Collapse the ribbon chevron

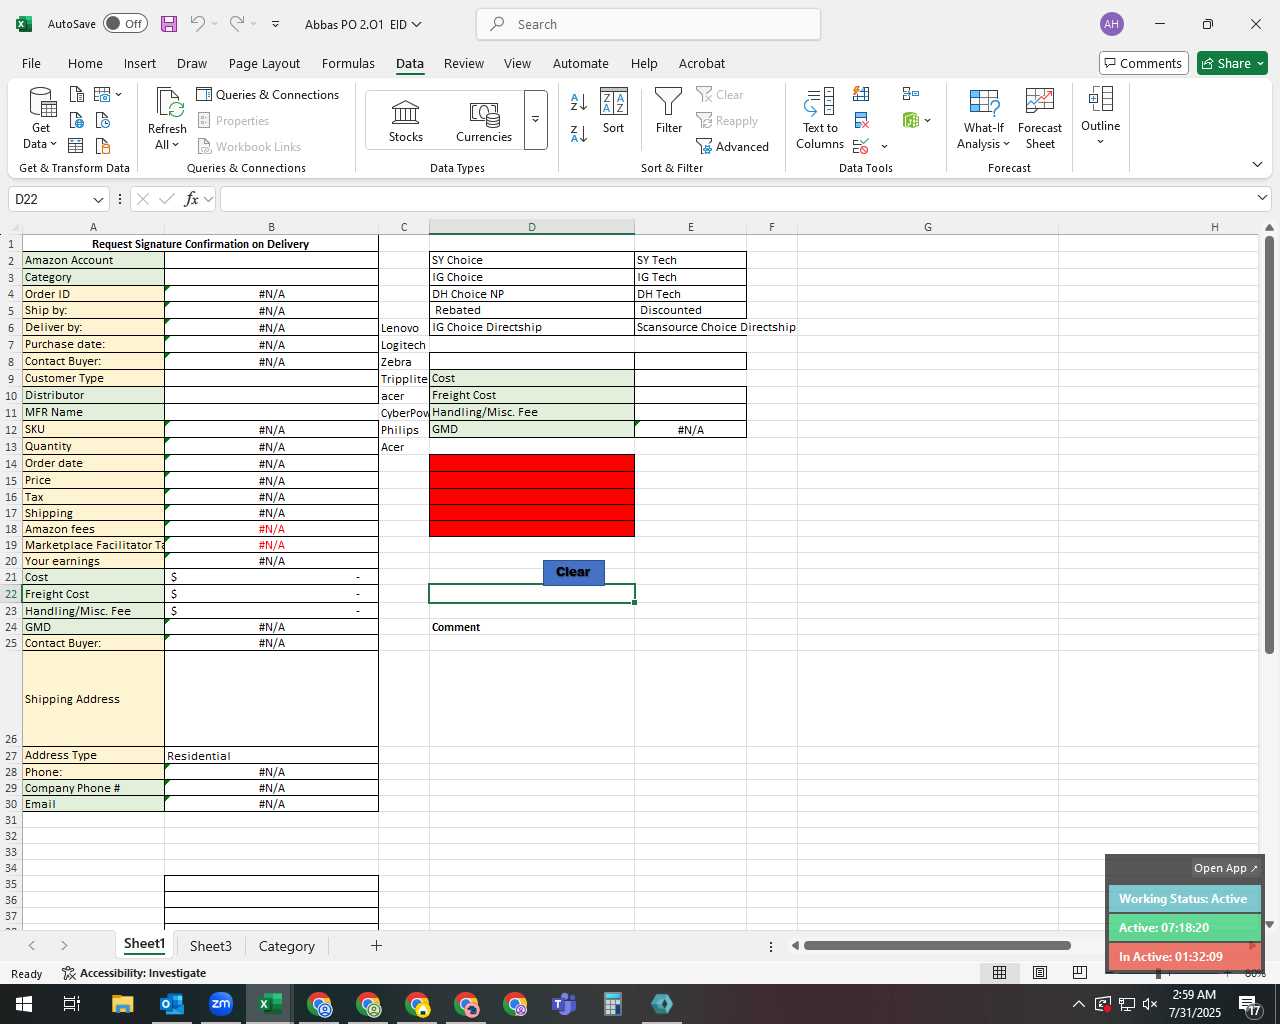pyautogui.click(x=1257, y=164)
